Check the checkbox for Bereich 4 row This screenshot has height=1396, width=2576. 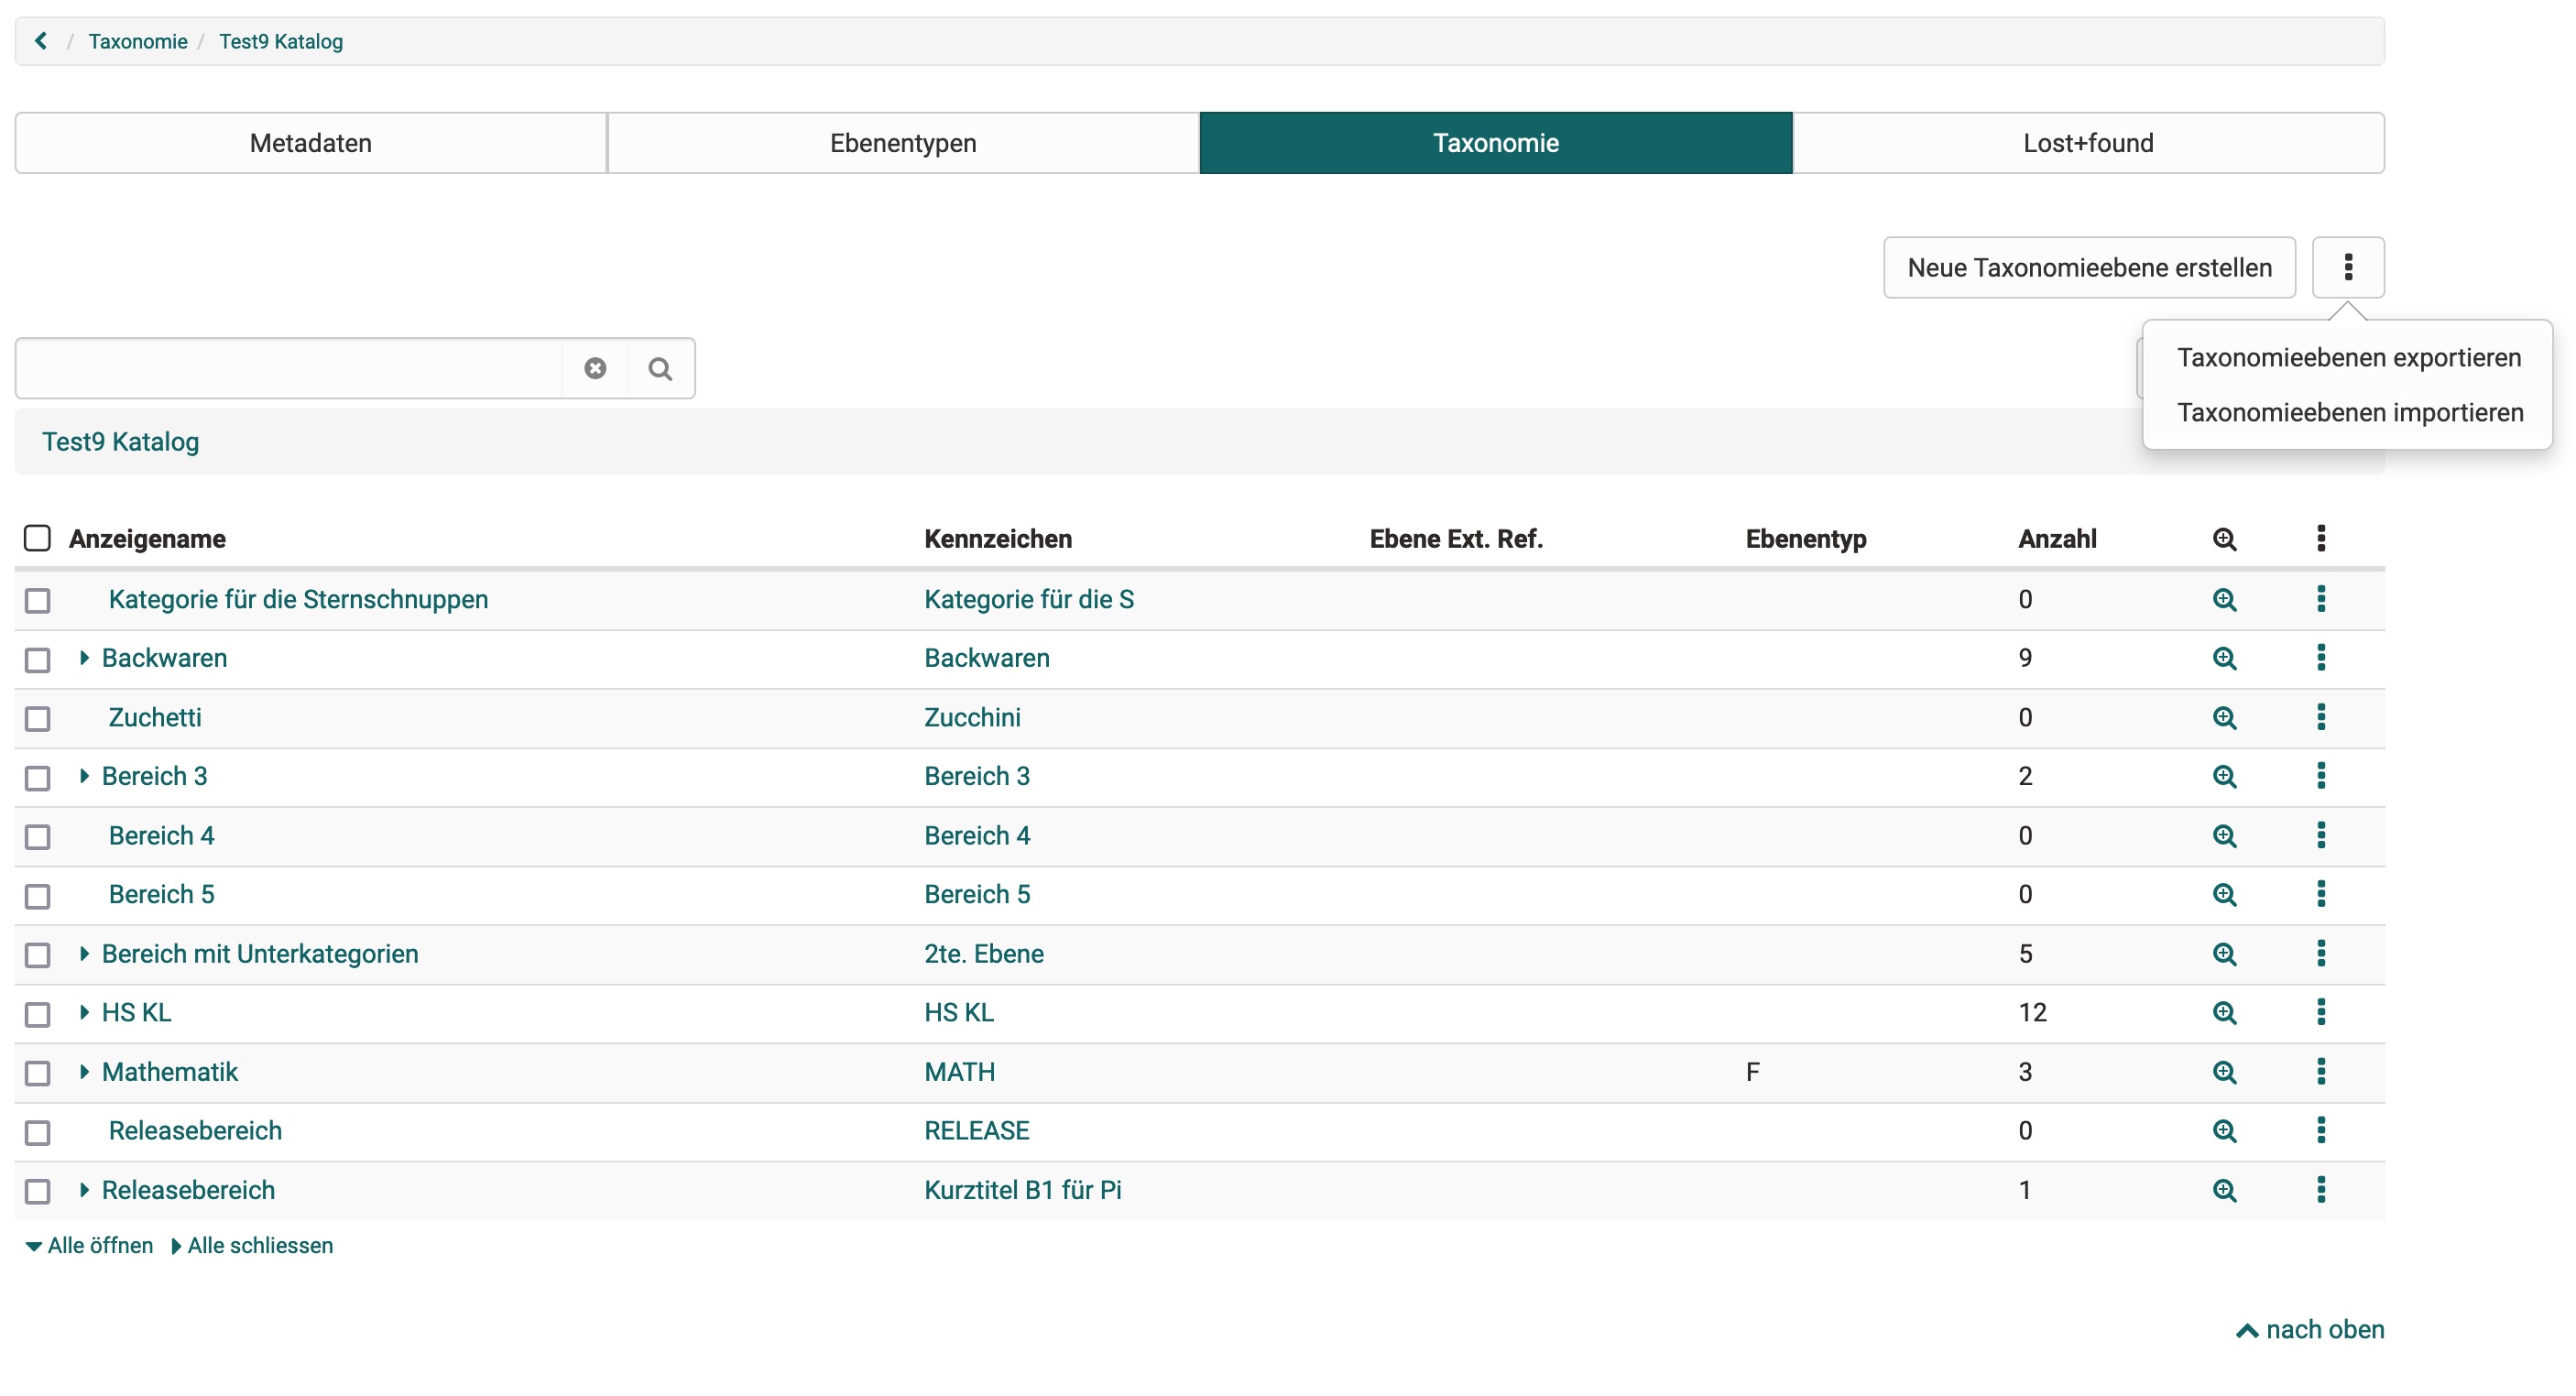37,836
